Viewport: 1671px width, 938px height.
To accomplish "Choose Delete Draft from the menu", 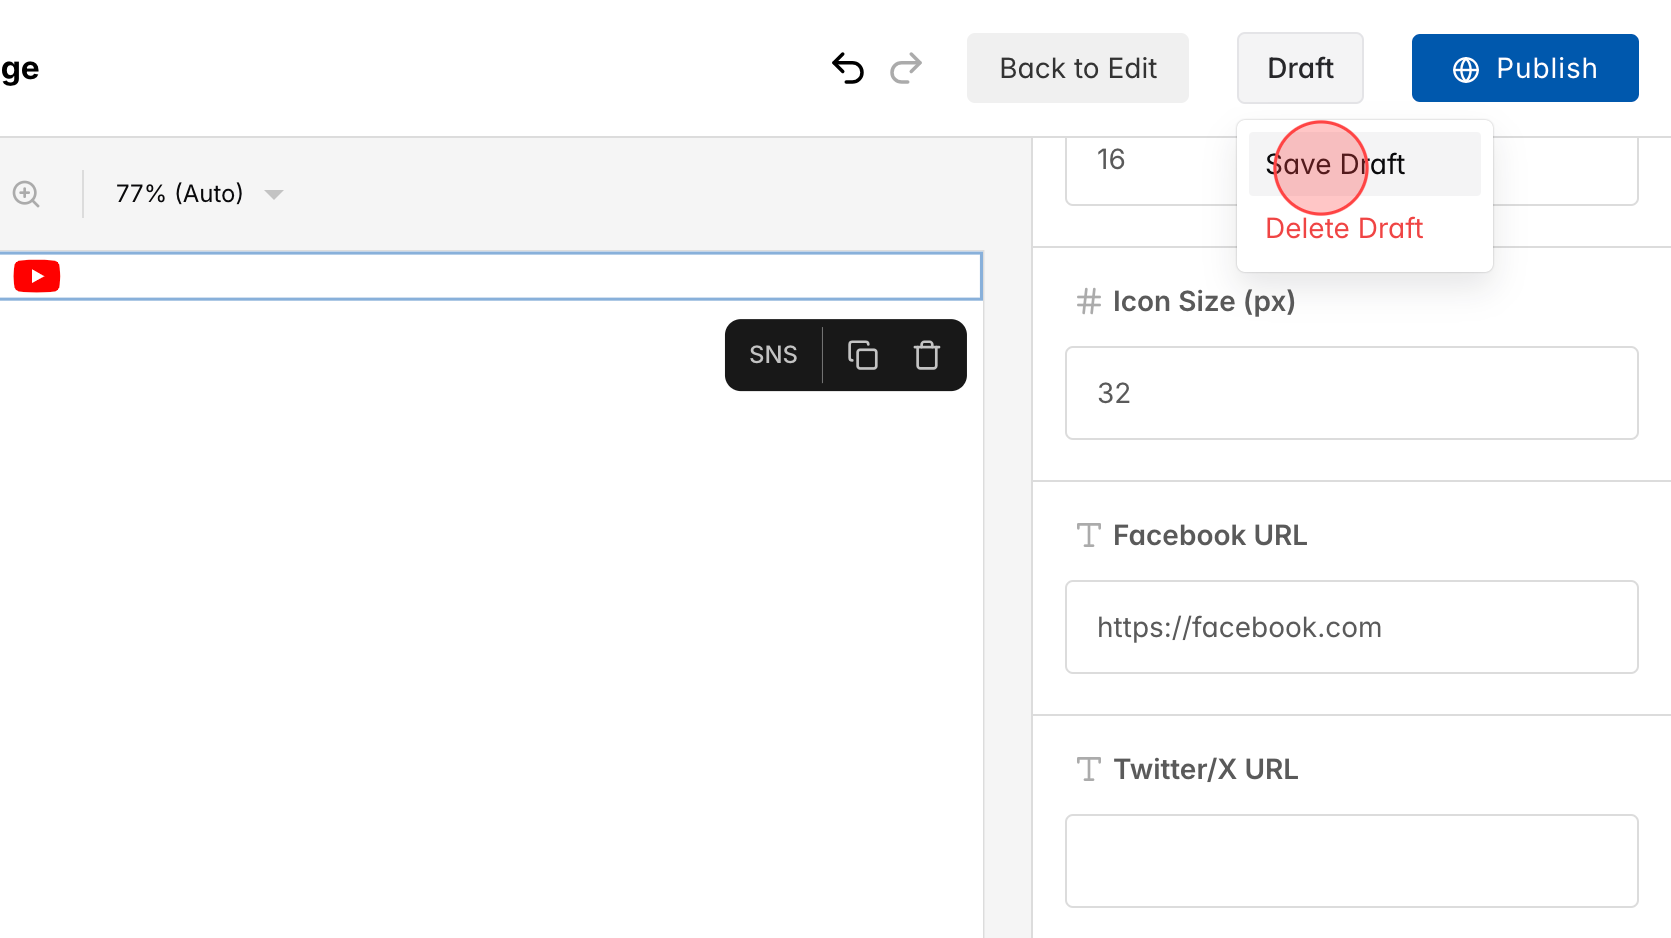I will (1344, 228).
